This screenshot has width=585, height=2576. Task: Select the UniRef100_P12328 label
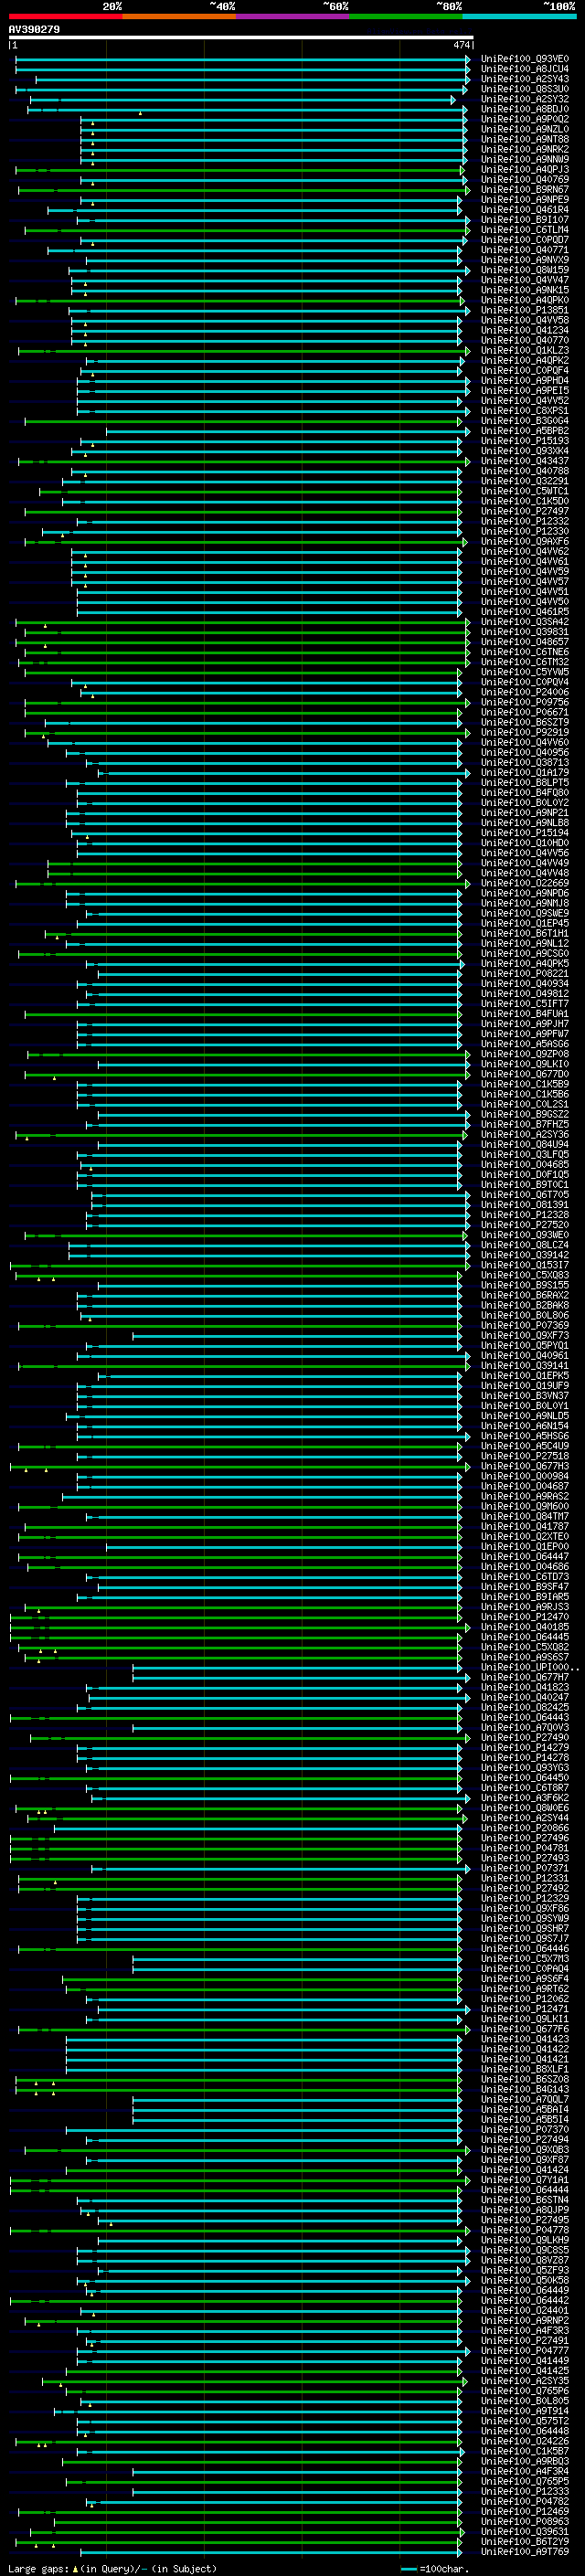(524, 1215)
